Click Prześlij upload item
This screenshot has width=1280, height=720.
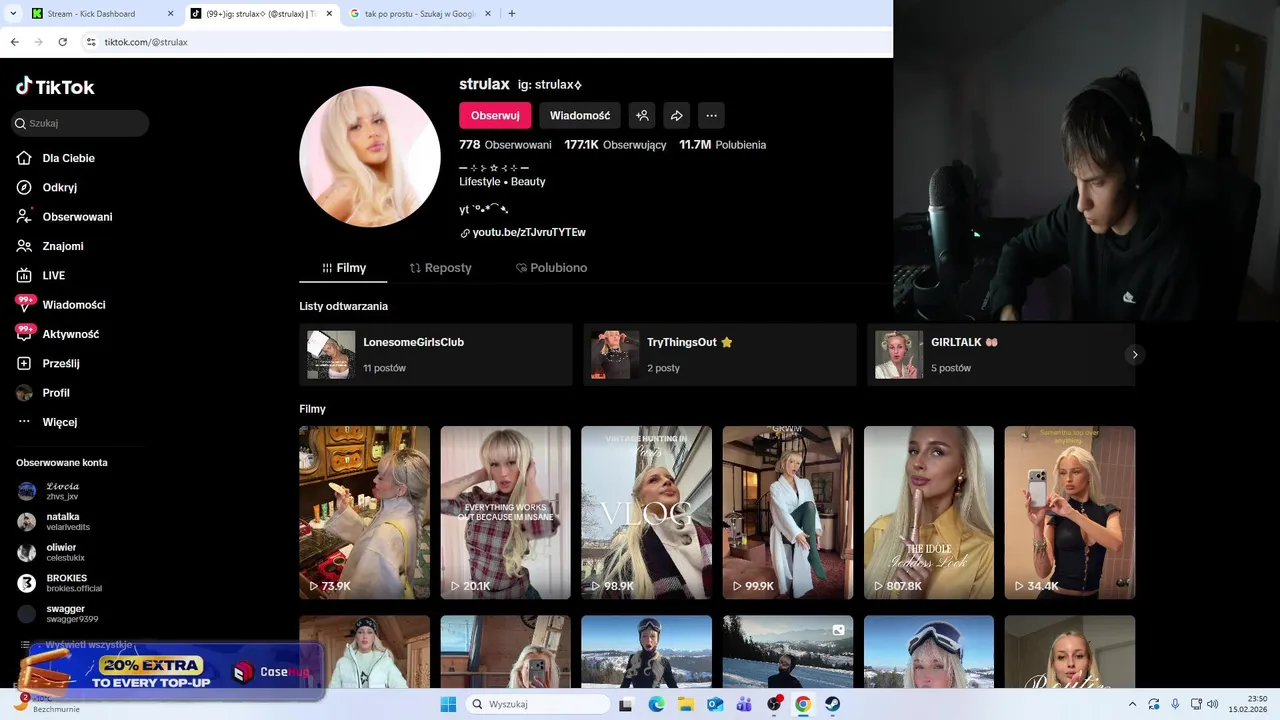click(60, 363)
